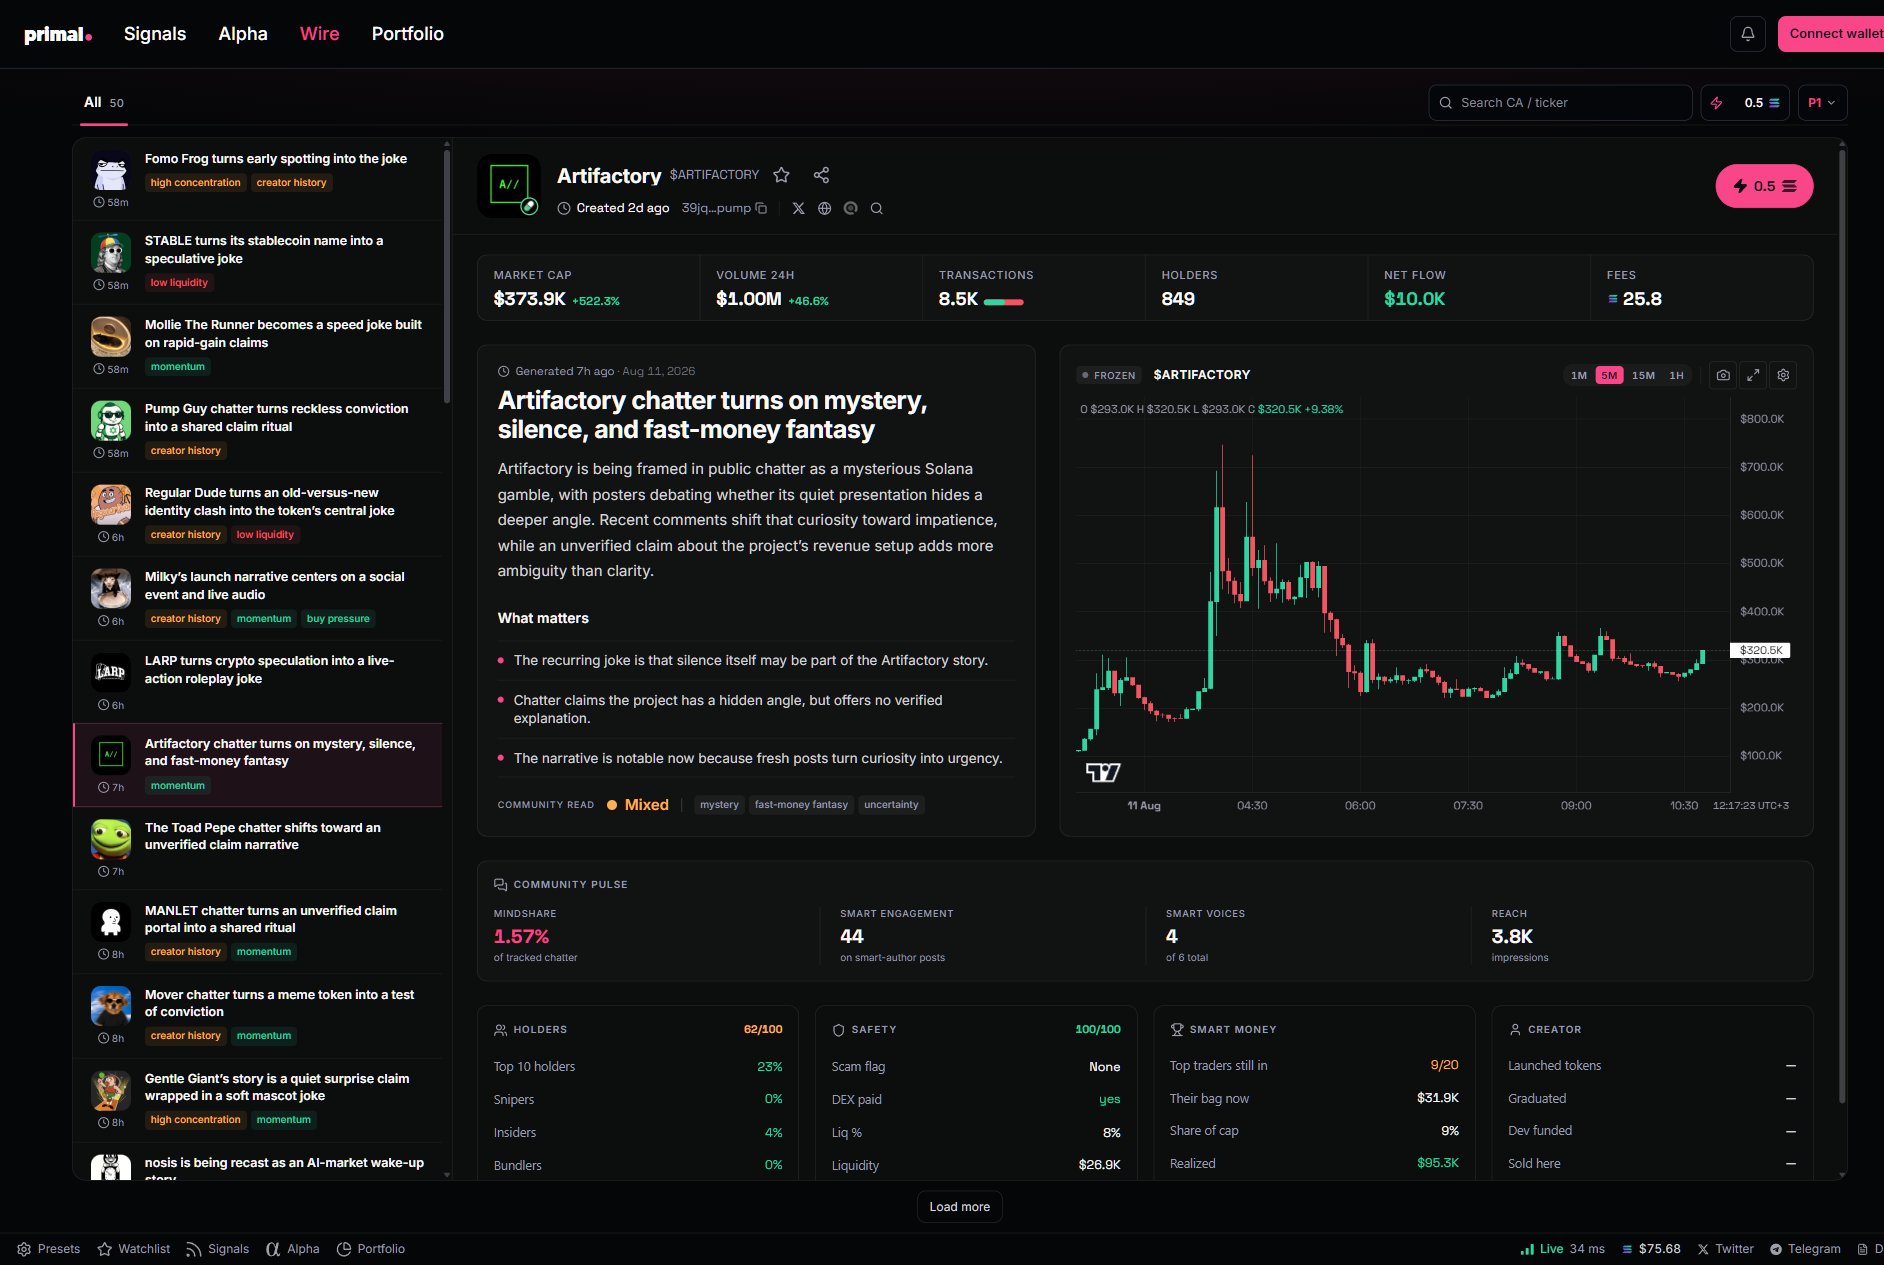1884x1265 pixels.
Task: Click the LARP story avatar
Action: coord(111,673)
